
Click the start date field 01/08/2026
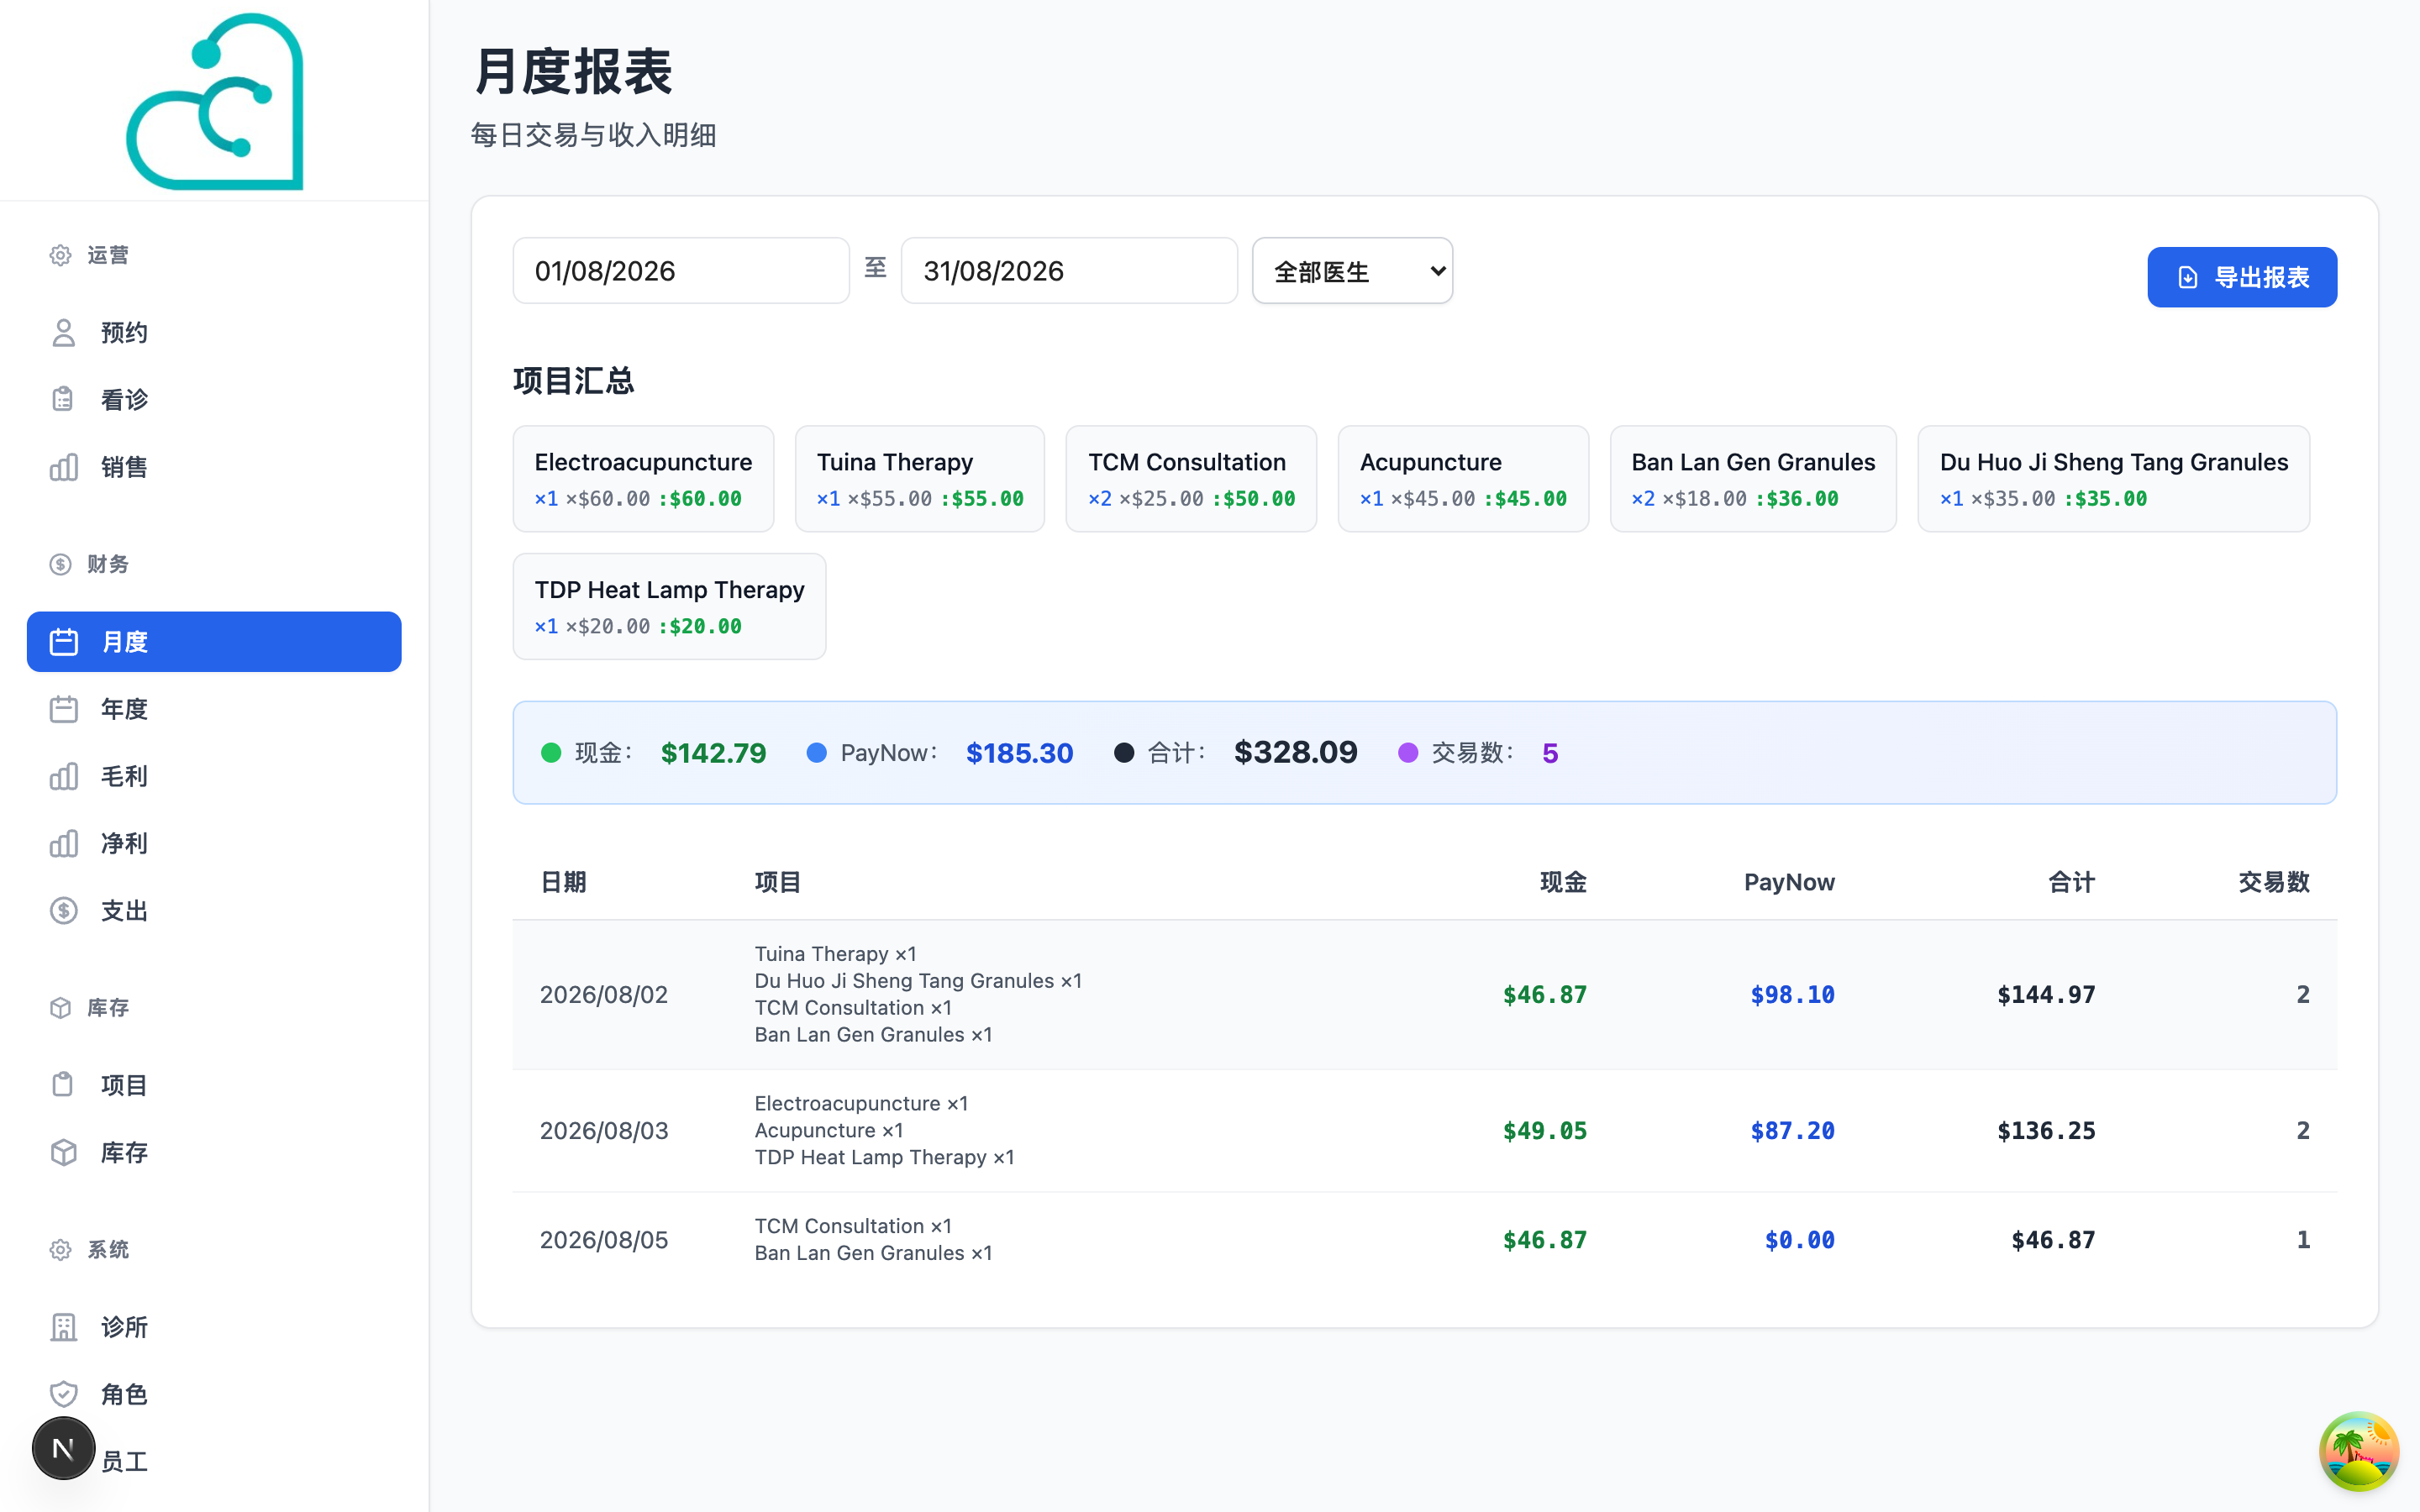coord(681,271)
